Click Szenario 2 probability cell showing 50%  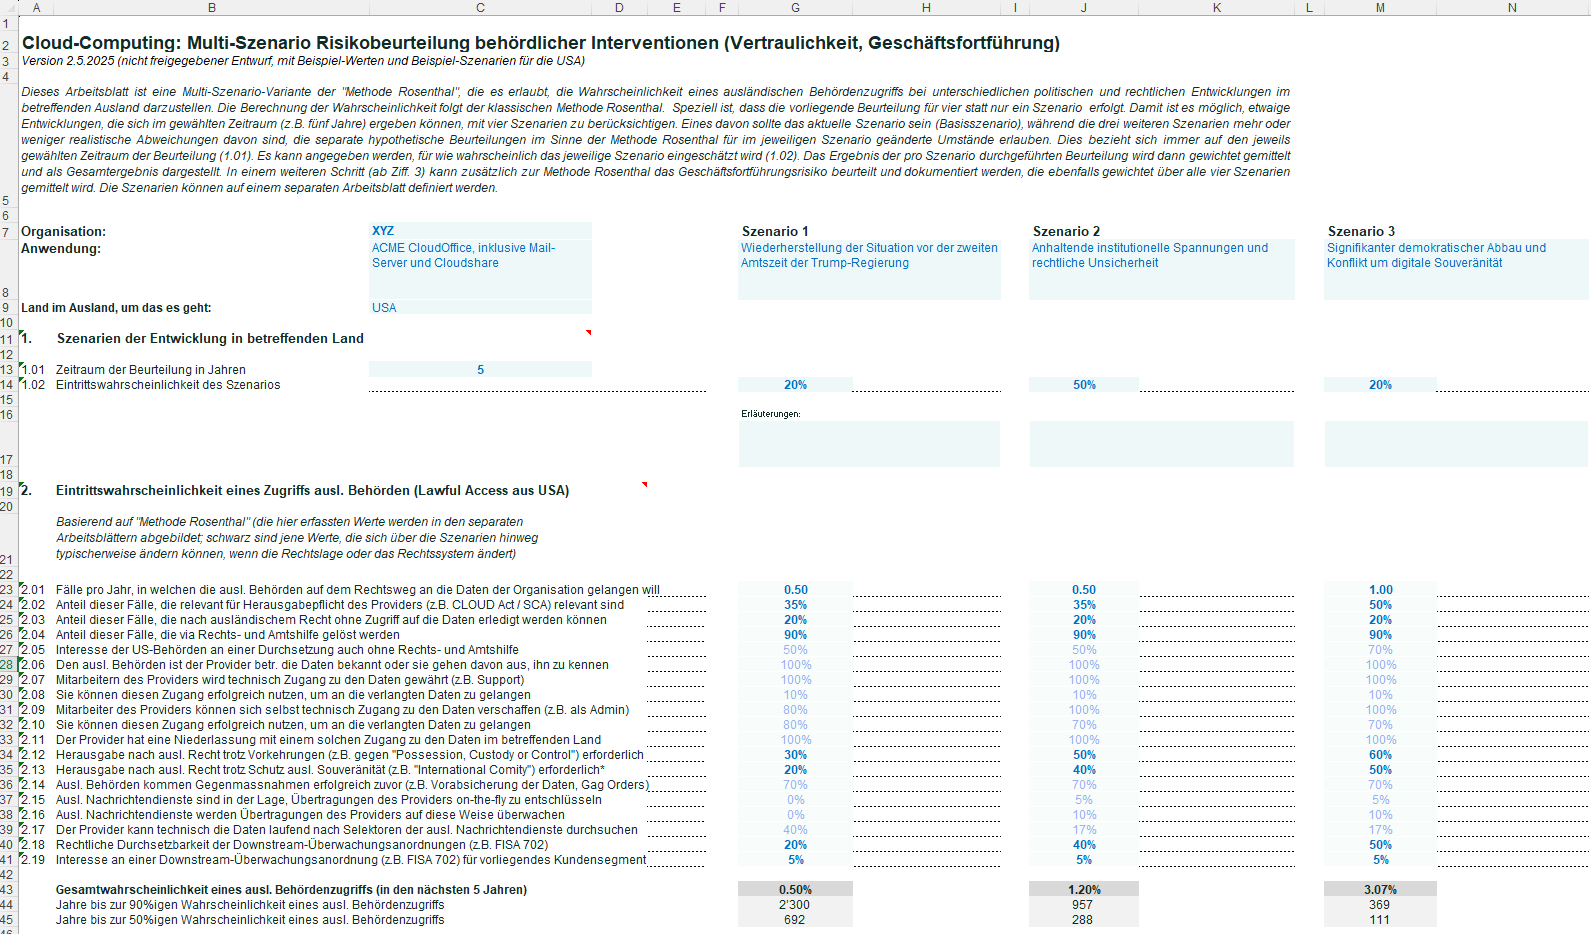coord(1084,385)
